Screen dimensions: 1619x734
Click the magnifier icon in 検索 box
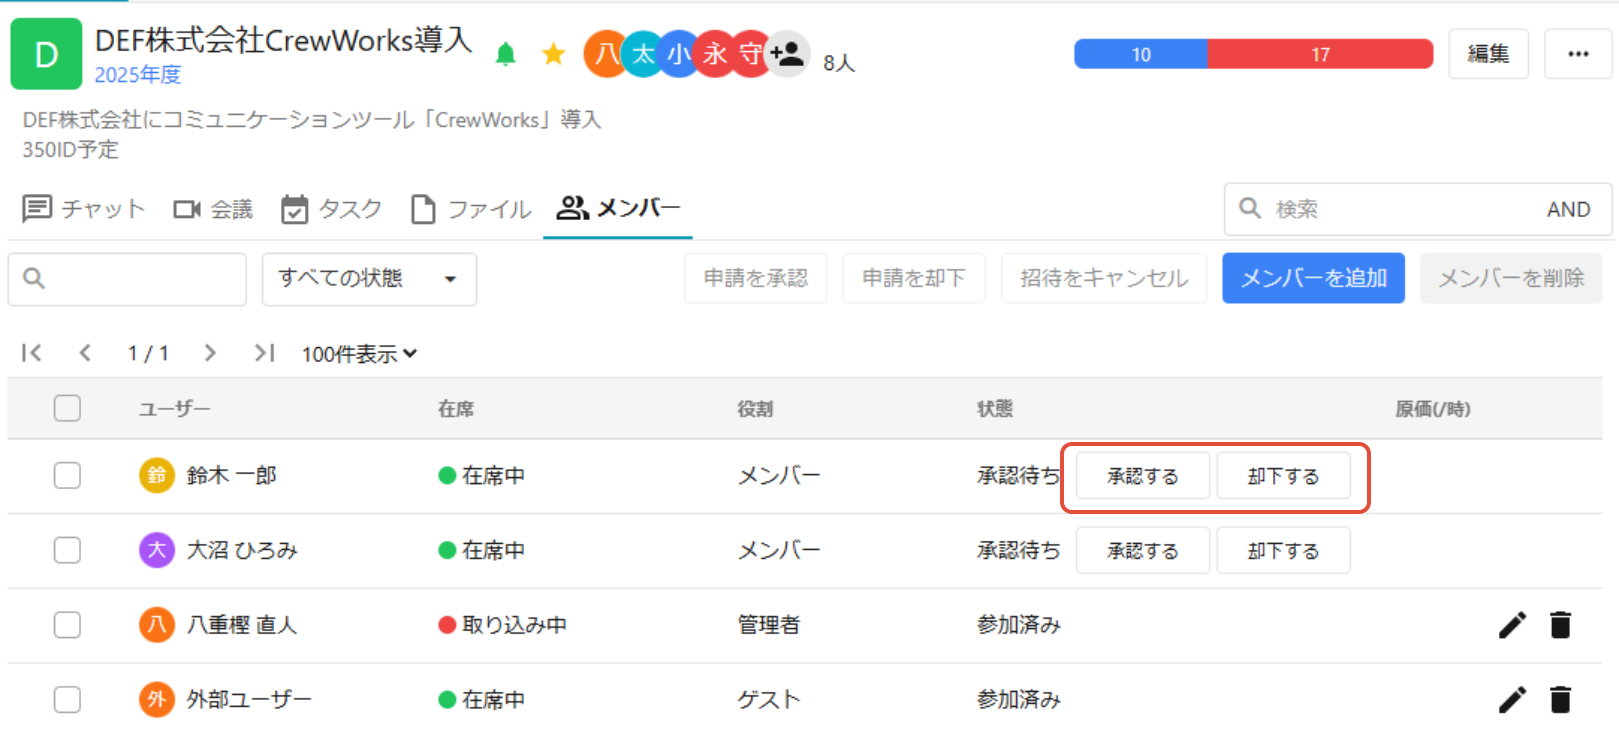[1250, 208]
